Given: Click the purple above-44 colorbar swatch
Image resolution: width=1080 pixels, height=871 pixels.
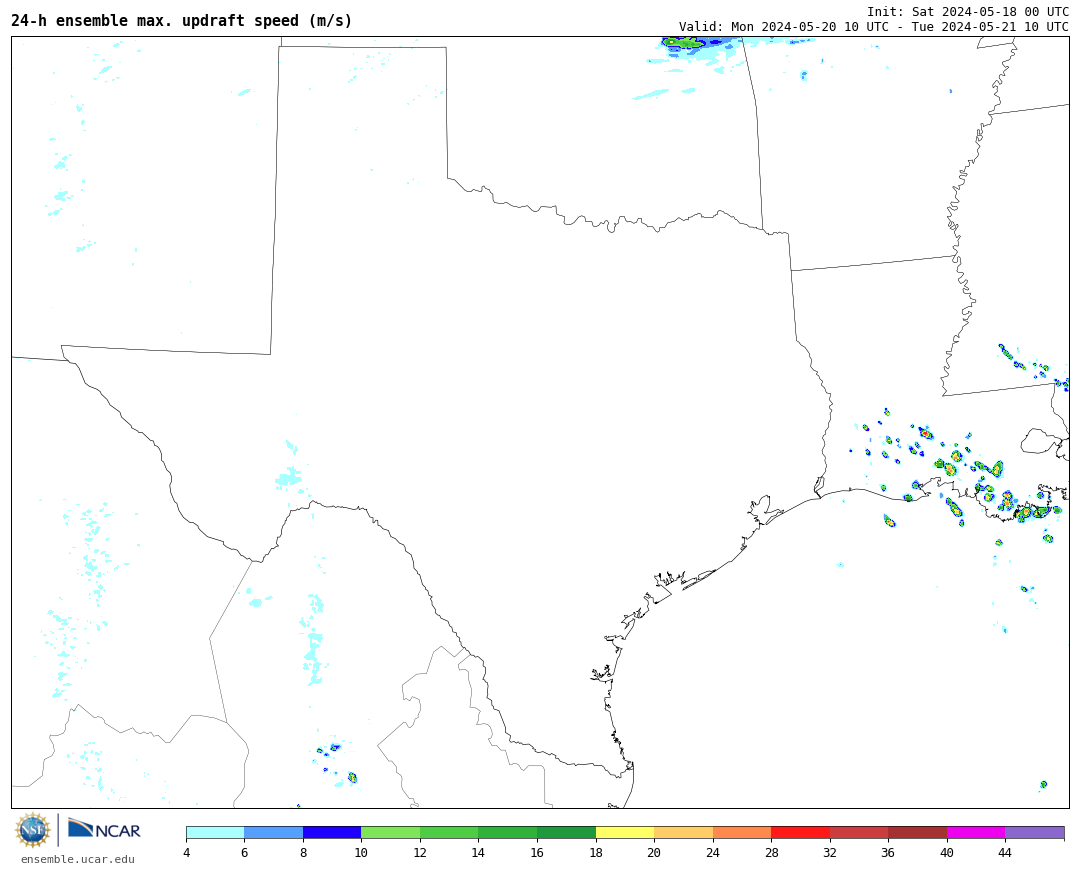Looking at the screenshot, I should (x=1035, y=832).
